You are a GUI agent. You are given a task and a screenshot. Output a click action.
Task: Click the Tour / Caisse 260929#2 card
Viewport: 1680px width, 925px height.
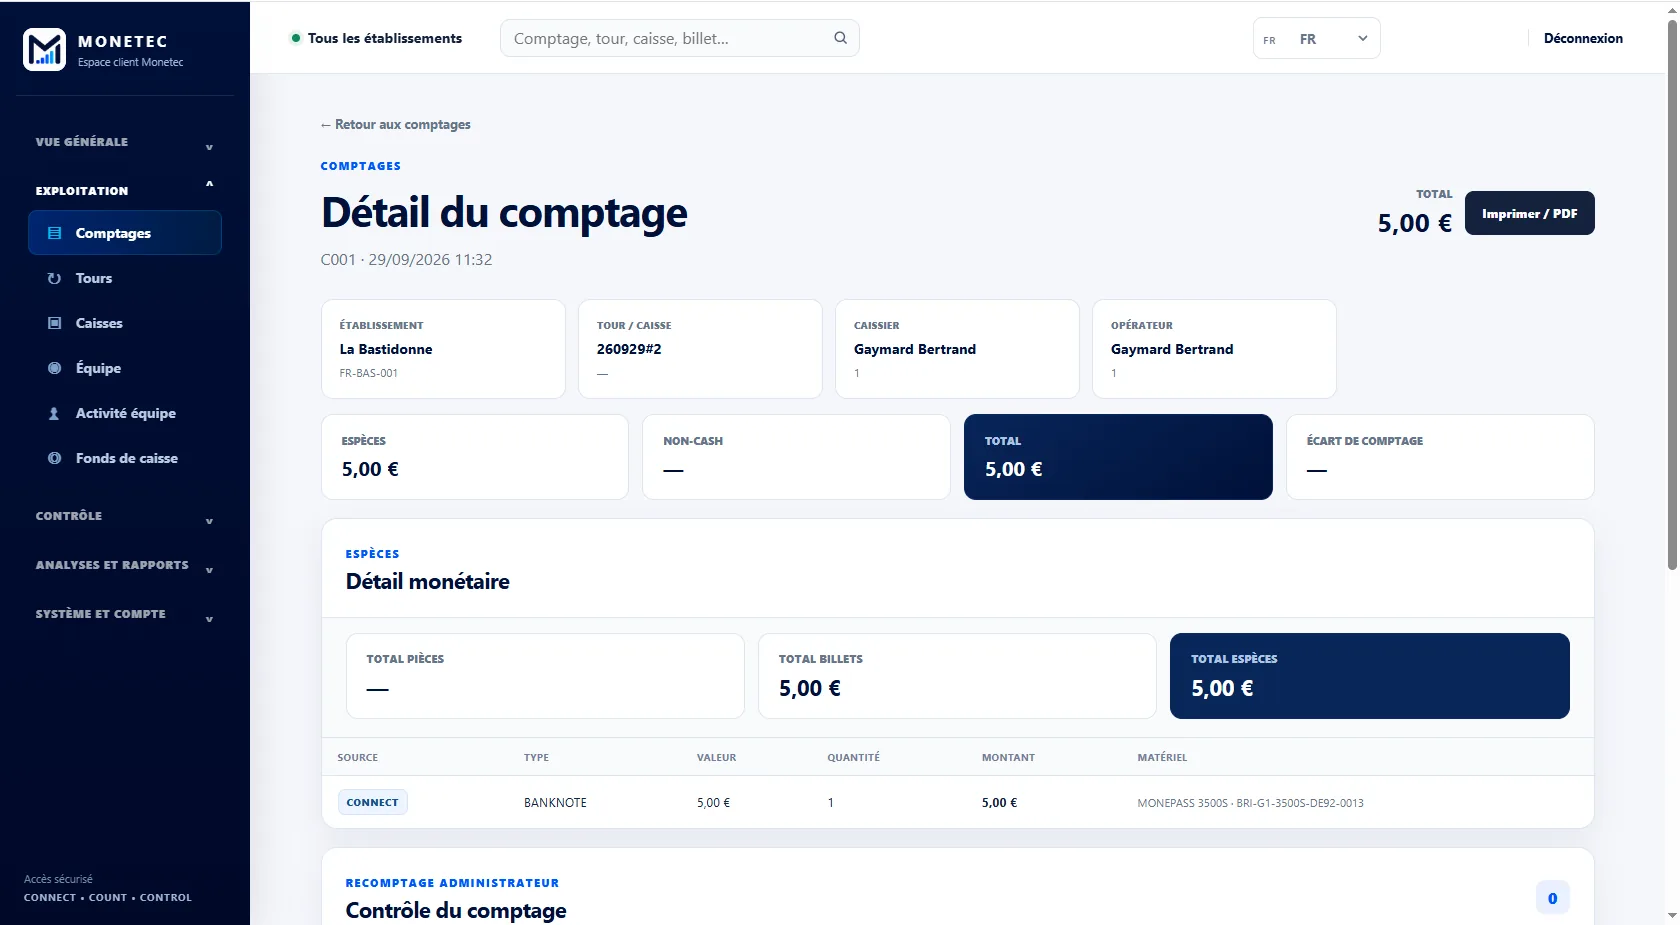(x=700, y=349)
